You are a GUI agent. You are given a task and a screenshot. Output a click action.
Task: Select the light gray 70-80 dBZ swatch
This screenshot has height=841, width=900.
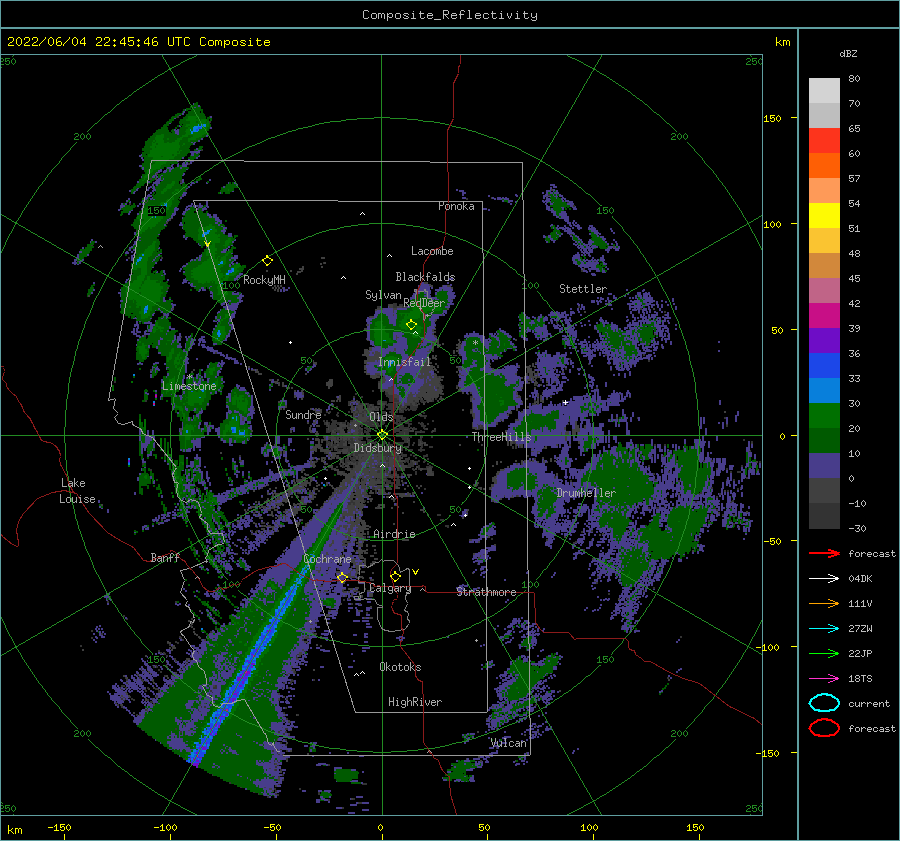coord(824,91)
